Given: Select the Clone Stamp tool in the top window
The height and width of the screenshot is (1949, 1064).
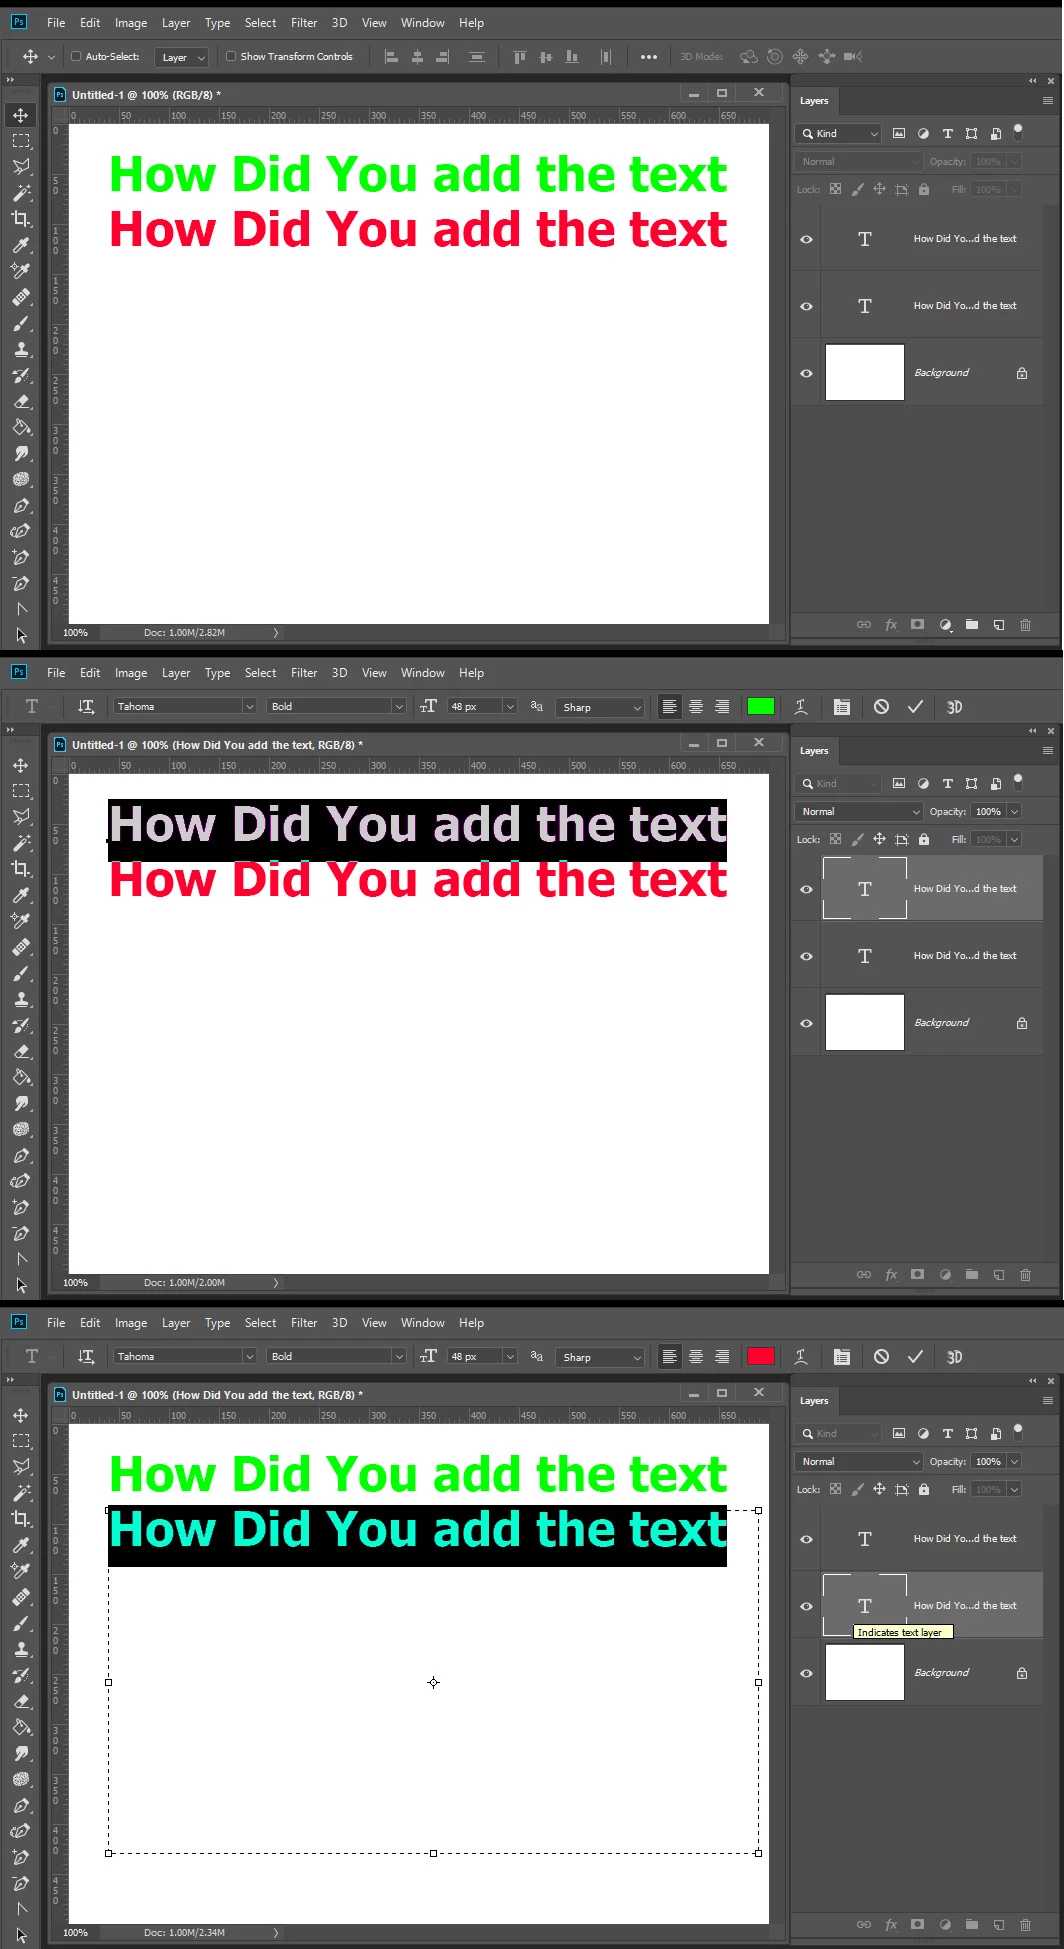Looking at the screenshot, I should [x=20, y=350].
